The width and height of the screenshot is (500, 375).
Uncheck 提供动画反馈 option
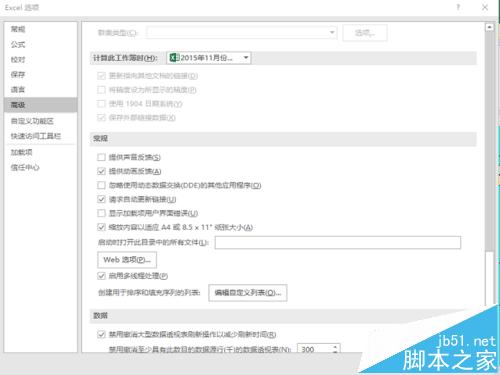pyautogui.click(x=101, y=171)
